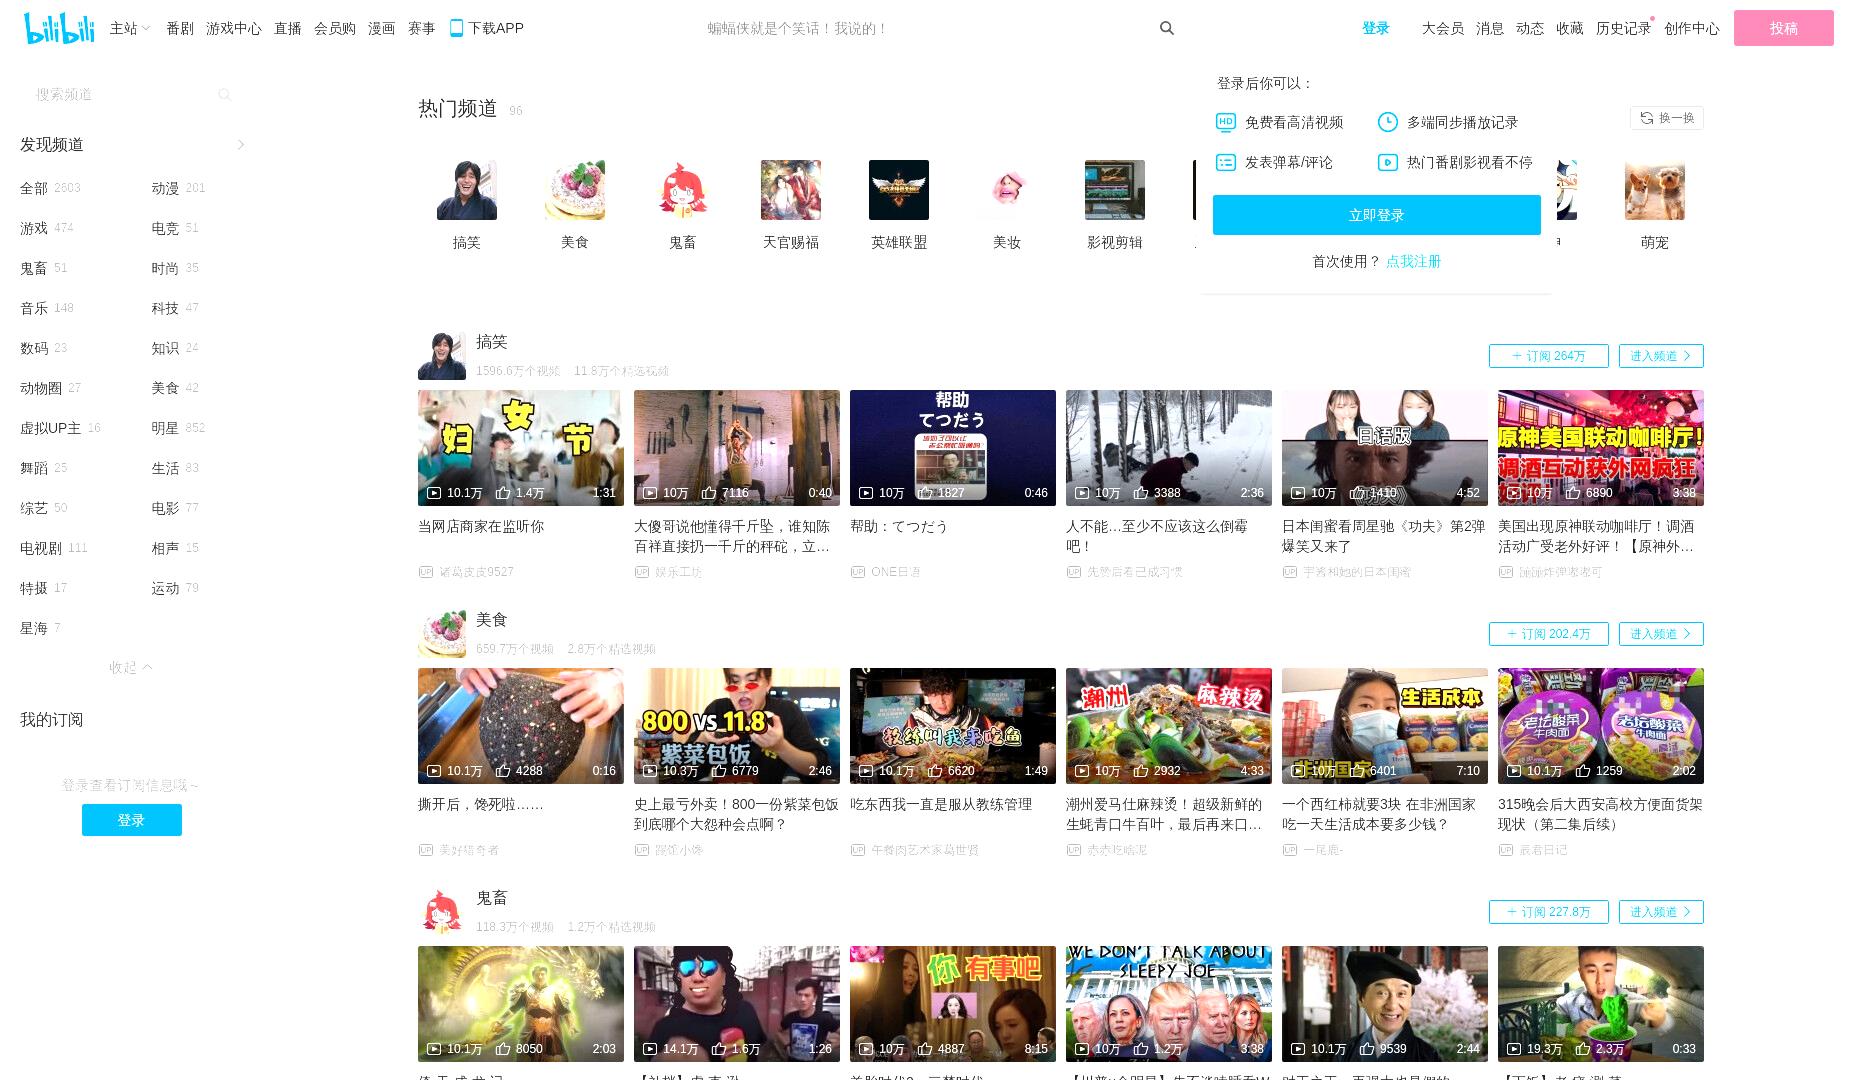Select the 动漫 category in sidebar
1858x1080 pixels.
(x=165, y=188)
